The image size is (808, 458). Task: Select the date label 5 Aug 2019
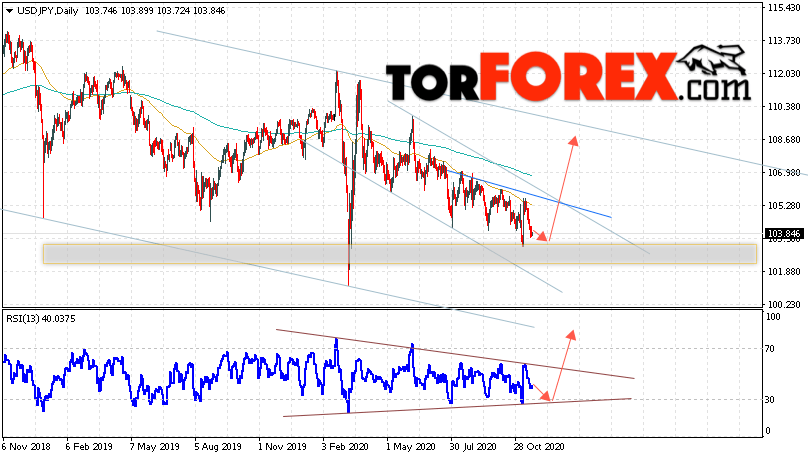click(x=217, y=446)
